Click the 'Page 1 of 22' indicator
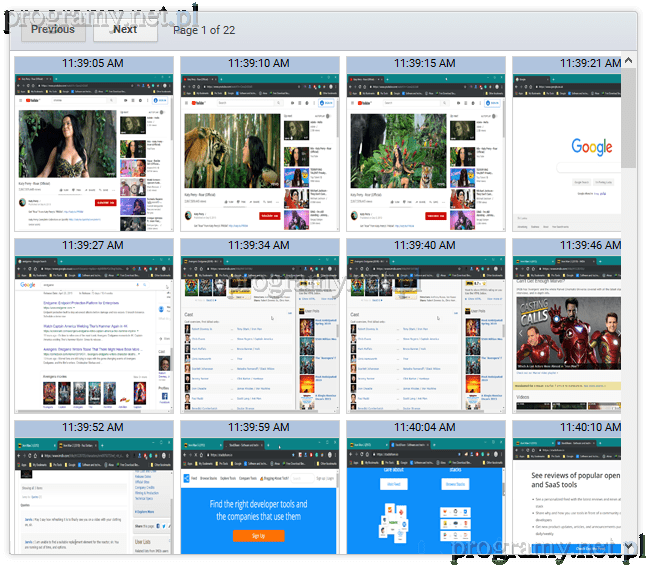Image resolution: width=647 pixels, height=565 pixels. [x=204, y=30]
